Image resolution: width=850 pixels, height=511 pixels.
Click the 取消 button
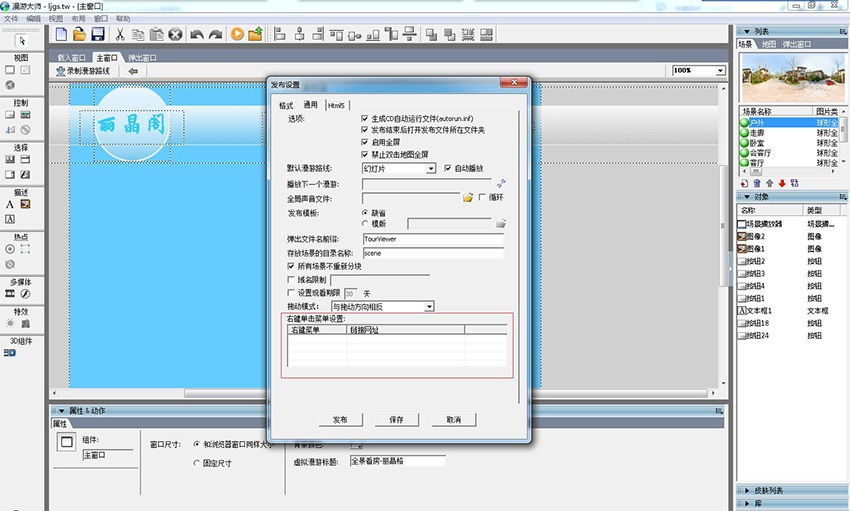click(x=454, y=419)
